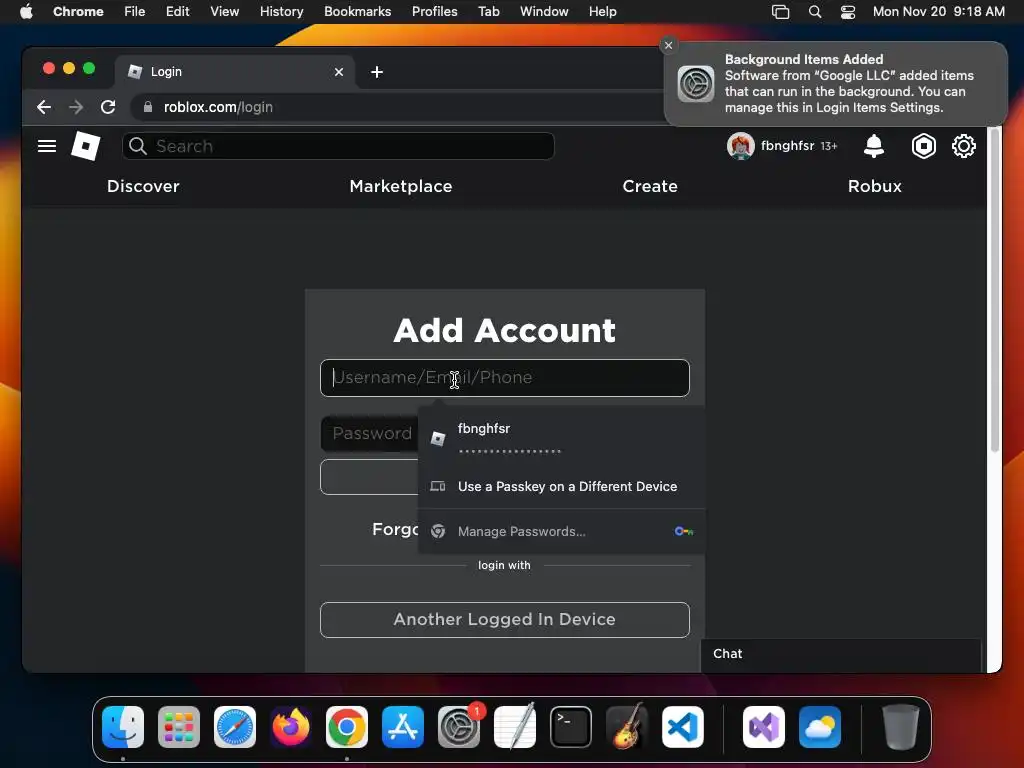
Task: Click the Another Logged In Device button
Action: point(505,620)
